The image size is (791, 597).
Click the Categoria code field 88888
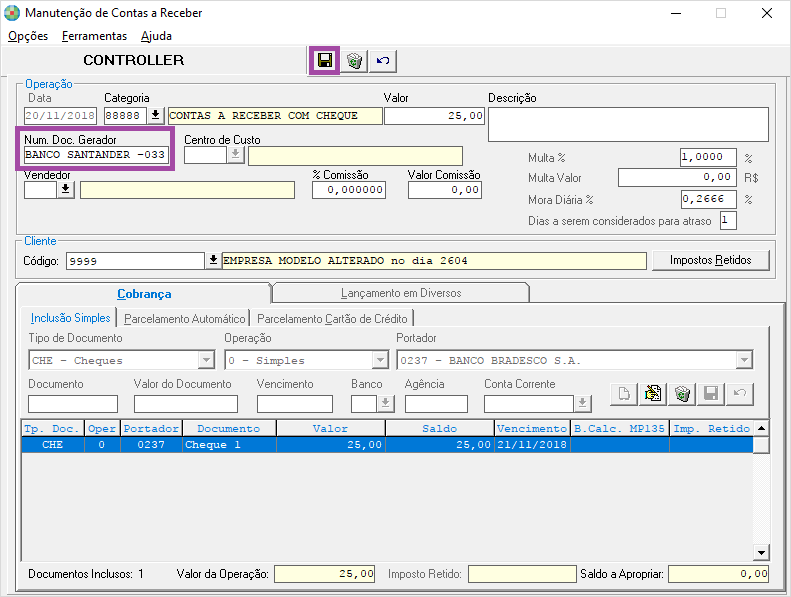tap(126, 116)
